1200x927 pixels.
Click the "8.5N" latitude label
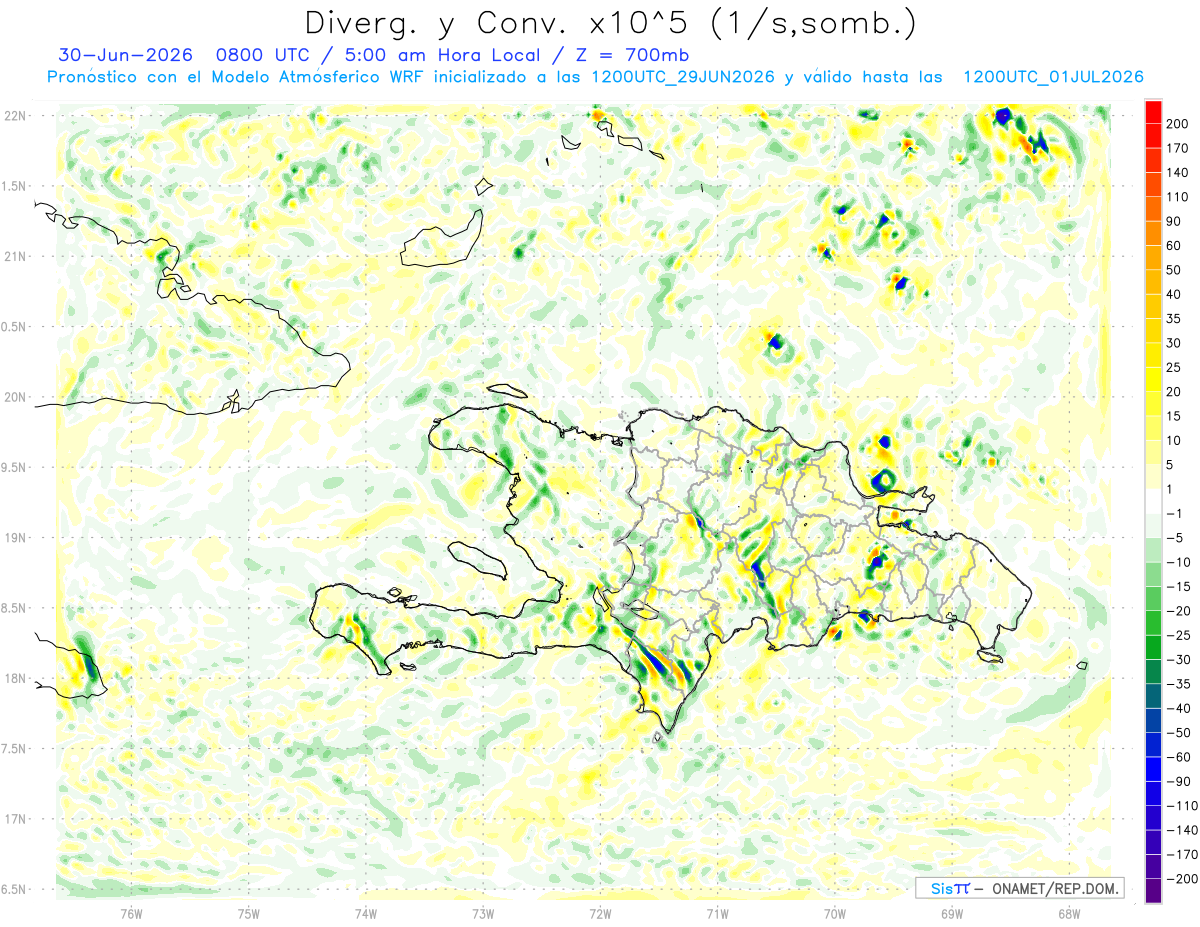point(15,608)
